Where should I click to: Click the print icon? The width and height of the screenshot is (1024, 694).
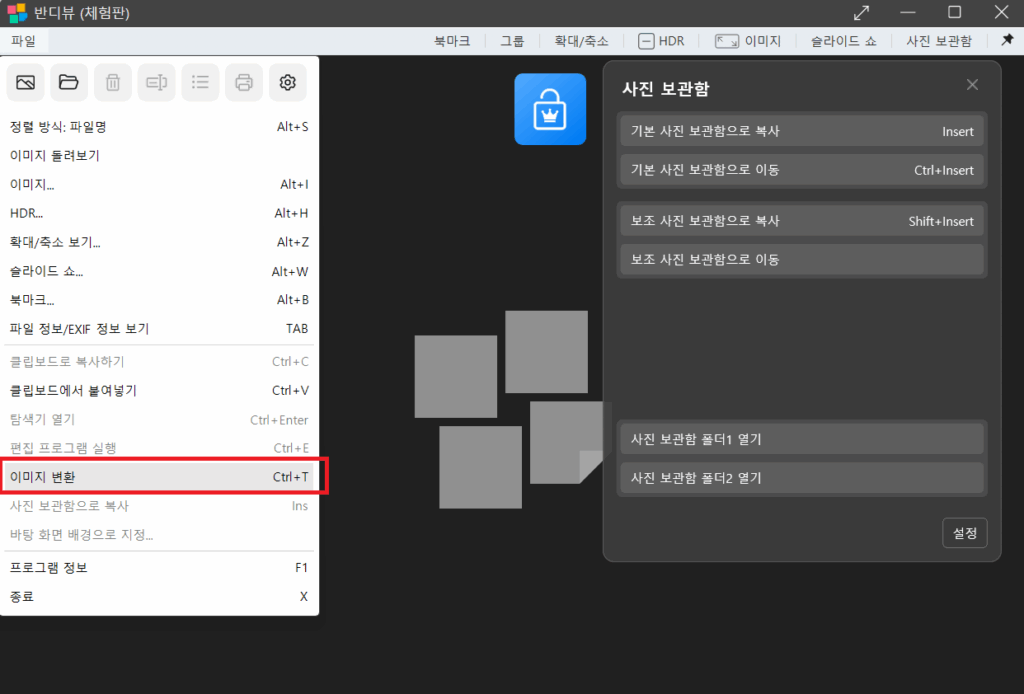click(243, 82)
